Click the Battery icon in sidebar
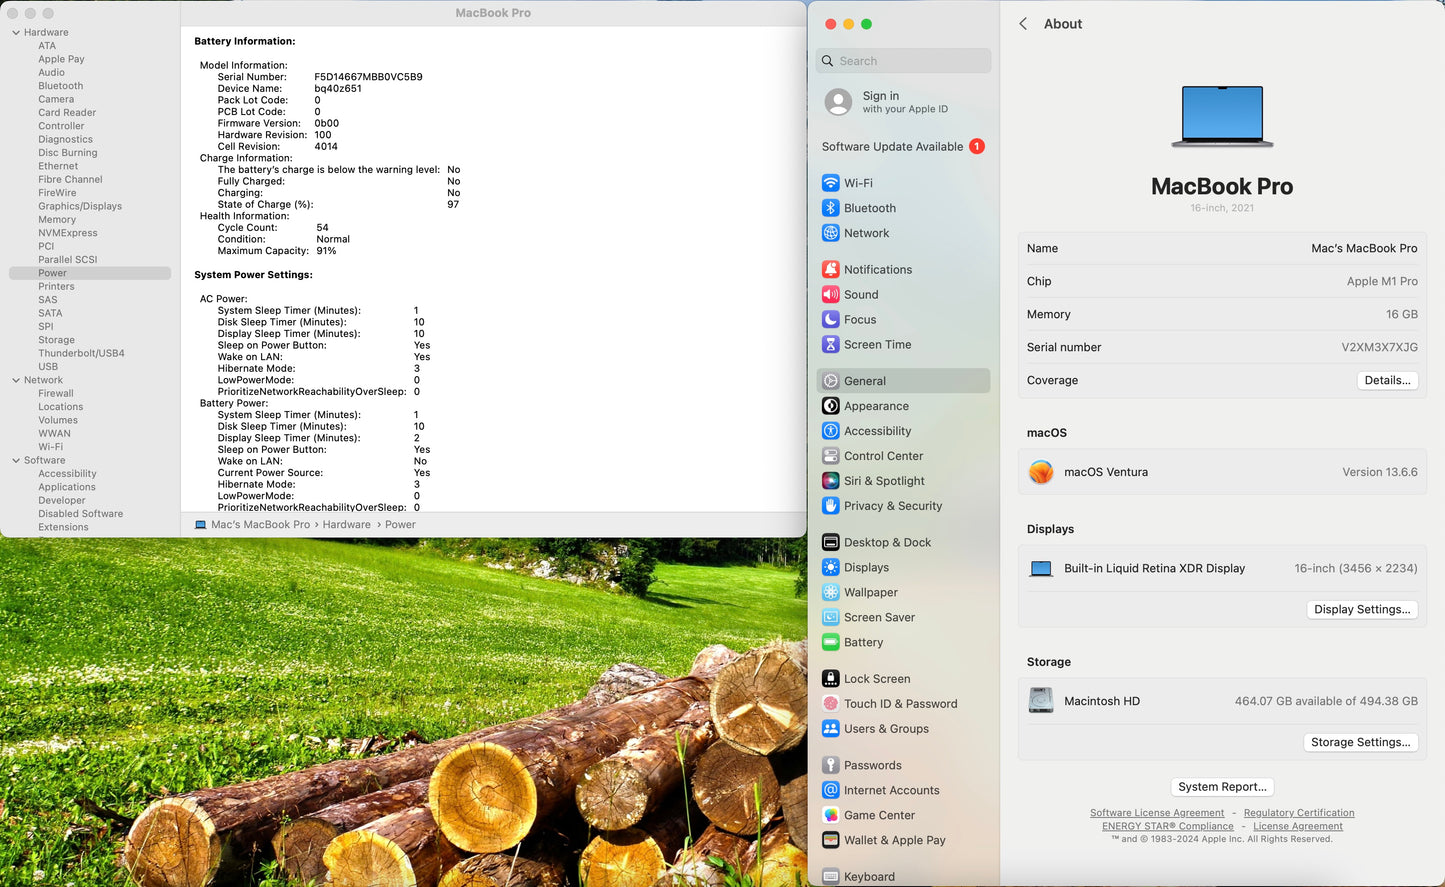 point(830,643)
